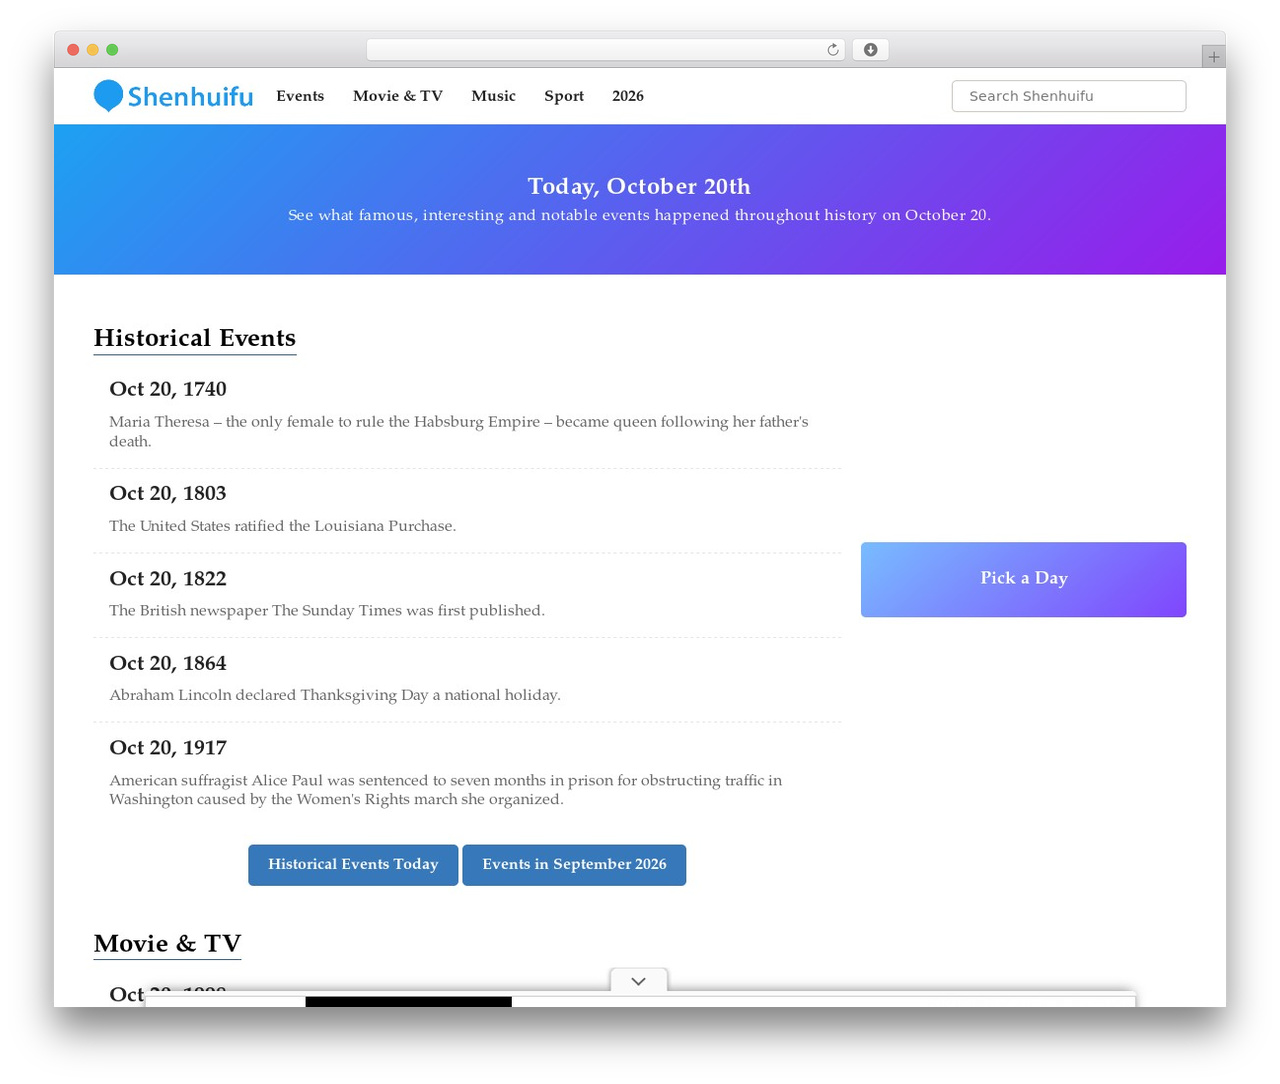Viewport: 1280px width, 1084px height.
Task: Click the browser download arrow icon
Action: click(x=870, y=50)
